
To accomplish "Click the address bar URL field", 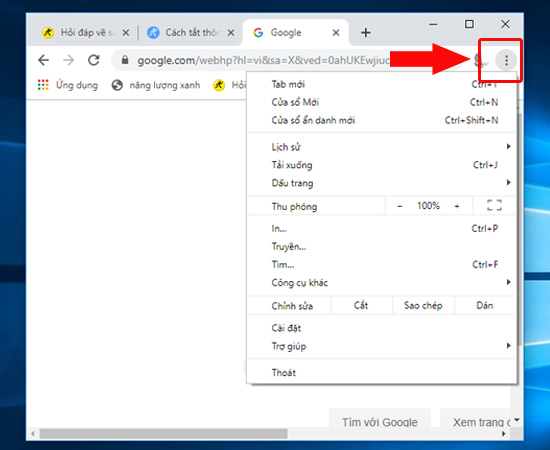I will tap(263, 60).
